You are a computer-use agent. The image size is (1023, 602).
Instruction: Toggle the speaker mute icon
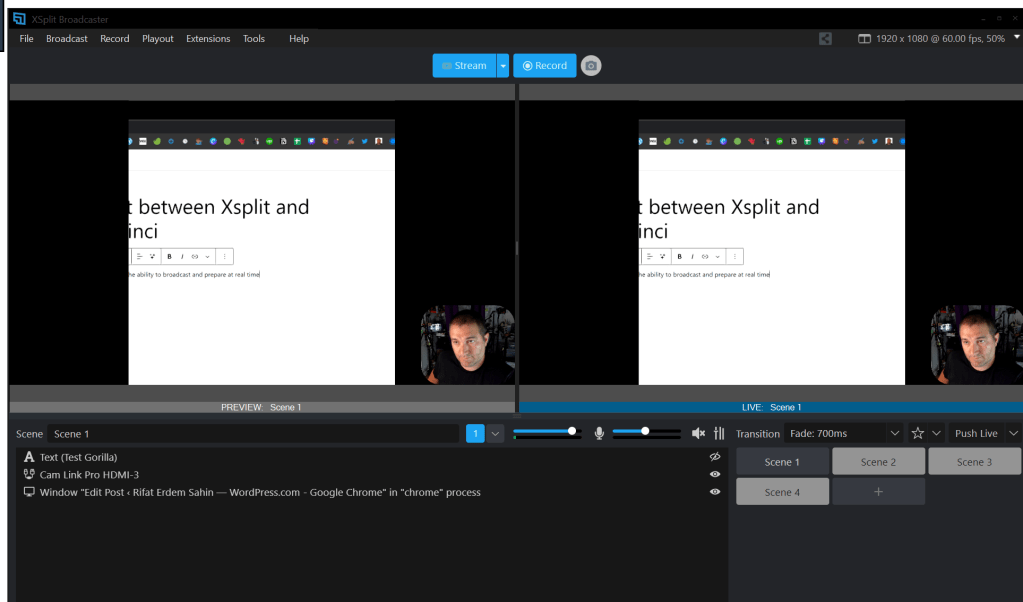coord(698,433)
